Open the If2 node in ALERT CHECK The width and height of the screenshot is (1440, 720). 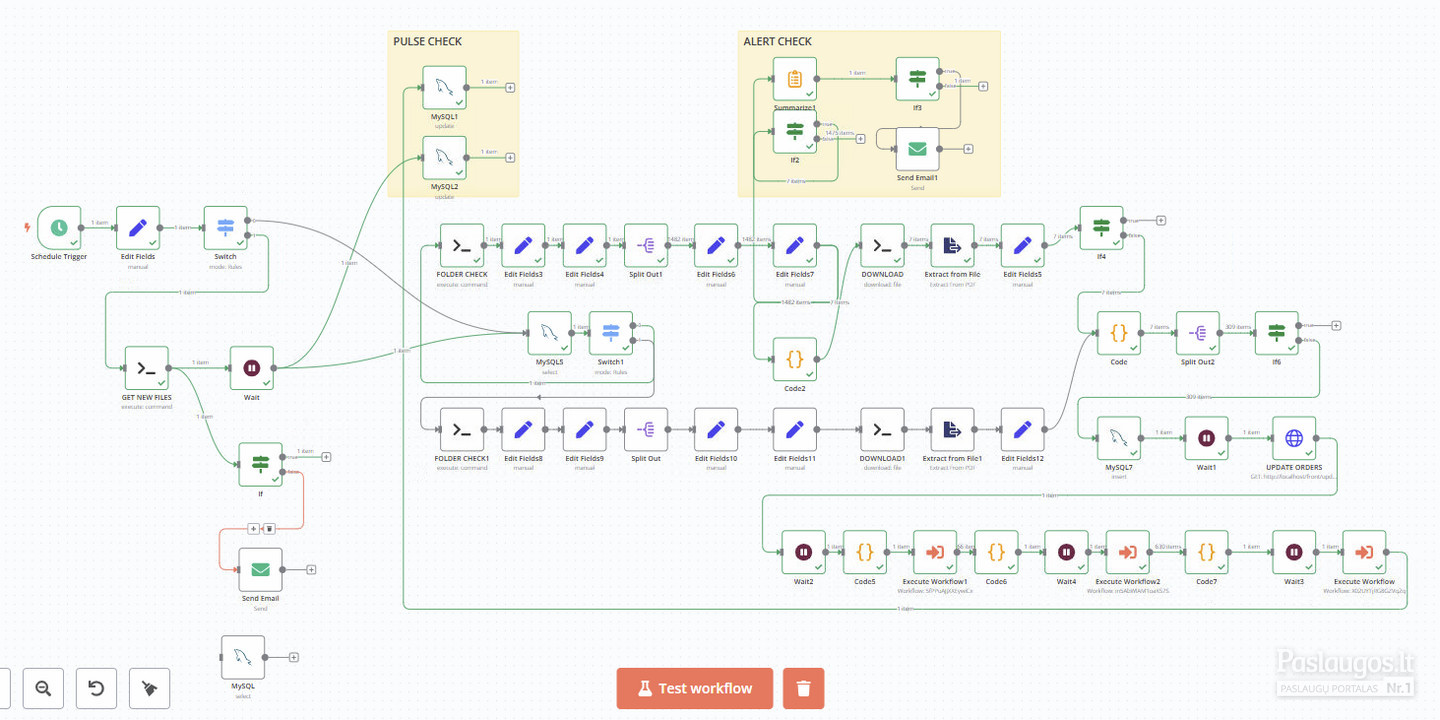tap(794, 132)
